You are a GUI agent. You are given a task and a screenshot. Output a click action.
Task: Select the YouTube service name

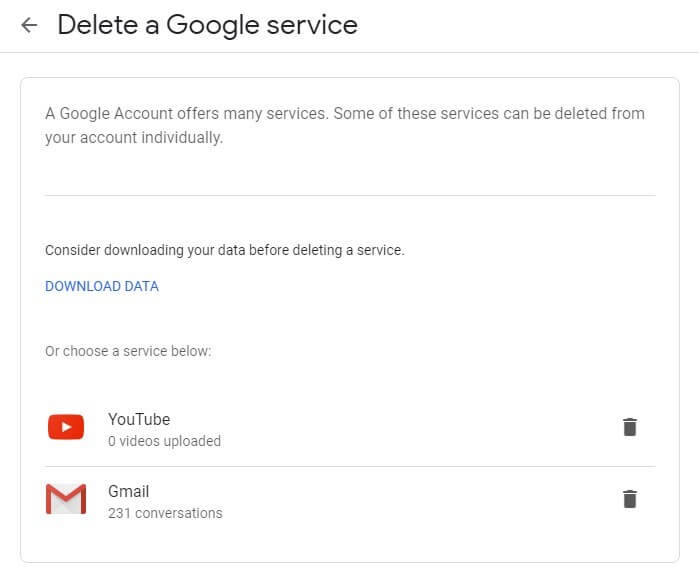coord(139,420)
